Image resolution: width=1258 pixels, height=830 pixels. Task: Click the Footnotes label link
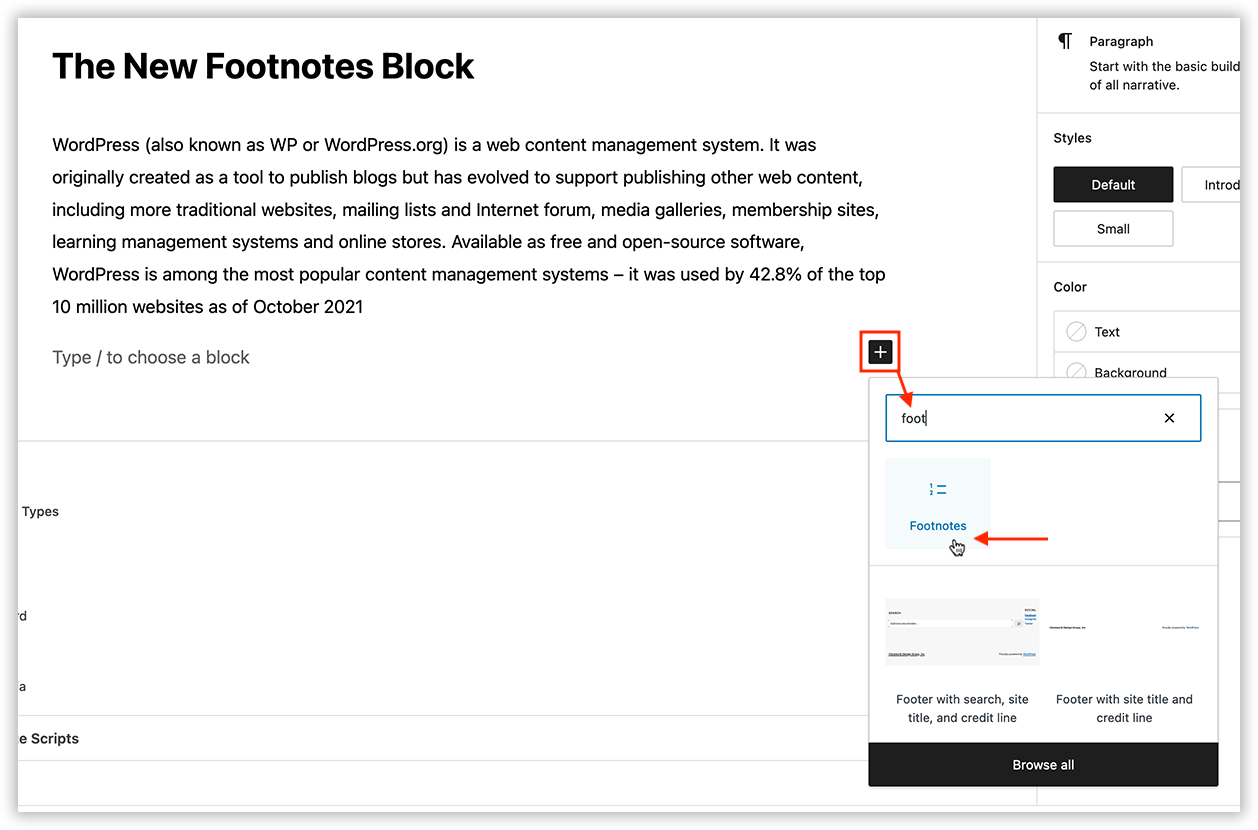(937, 525)
